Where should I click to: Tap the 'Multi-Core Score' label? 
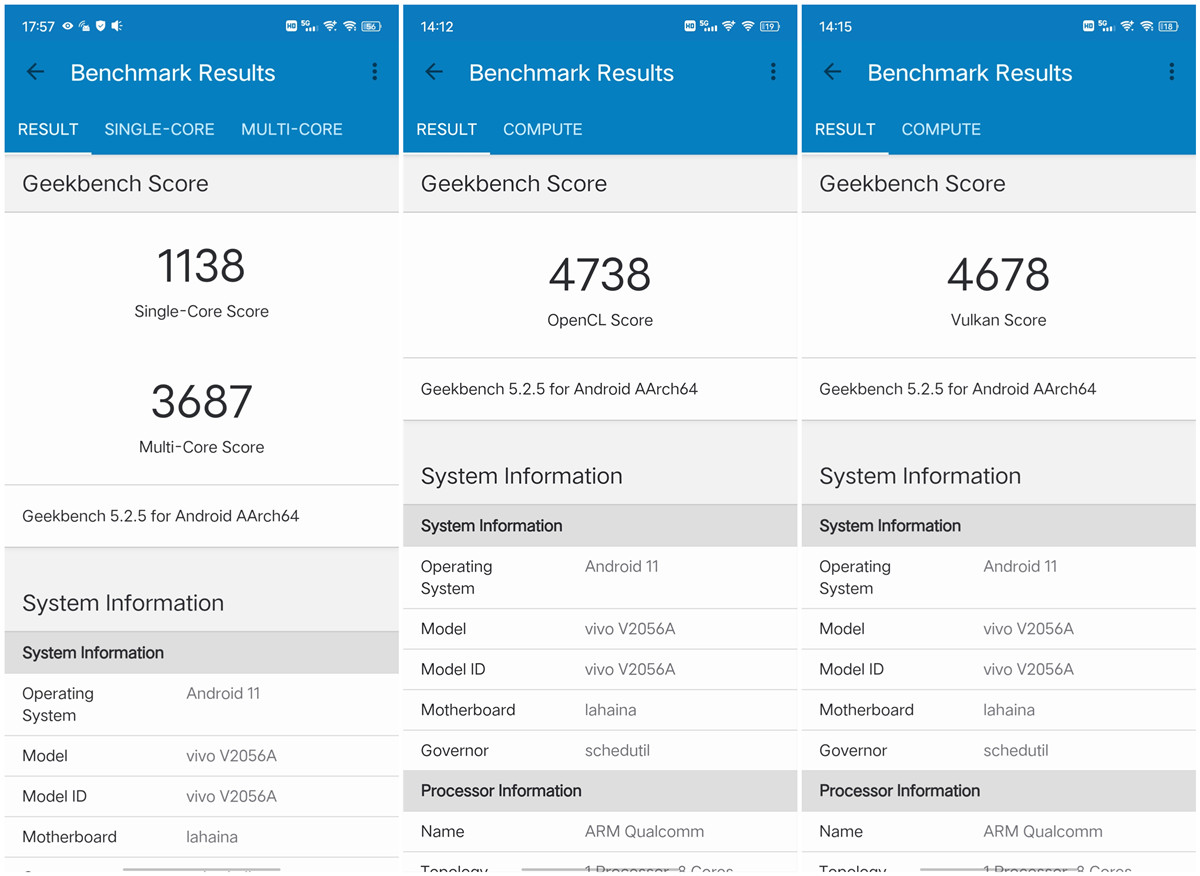tap(202, 447)
